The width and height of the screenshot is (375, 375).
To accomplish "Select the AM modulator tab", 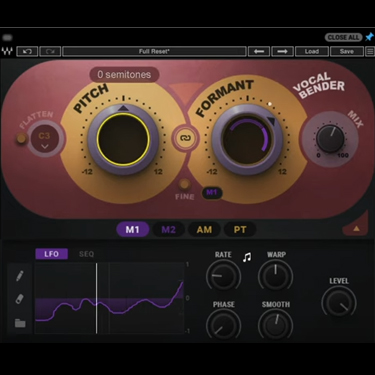I will [x=204, y=230].
